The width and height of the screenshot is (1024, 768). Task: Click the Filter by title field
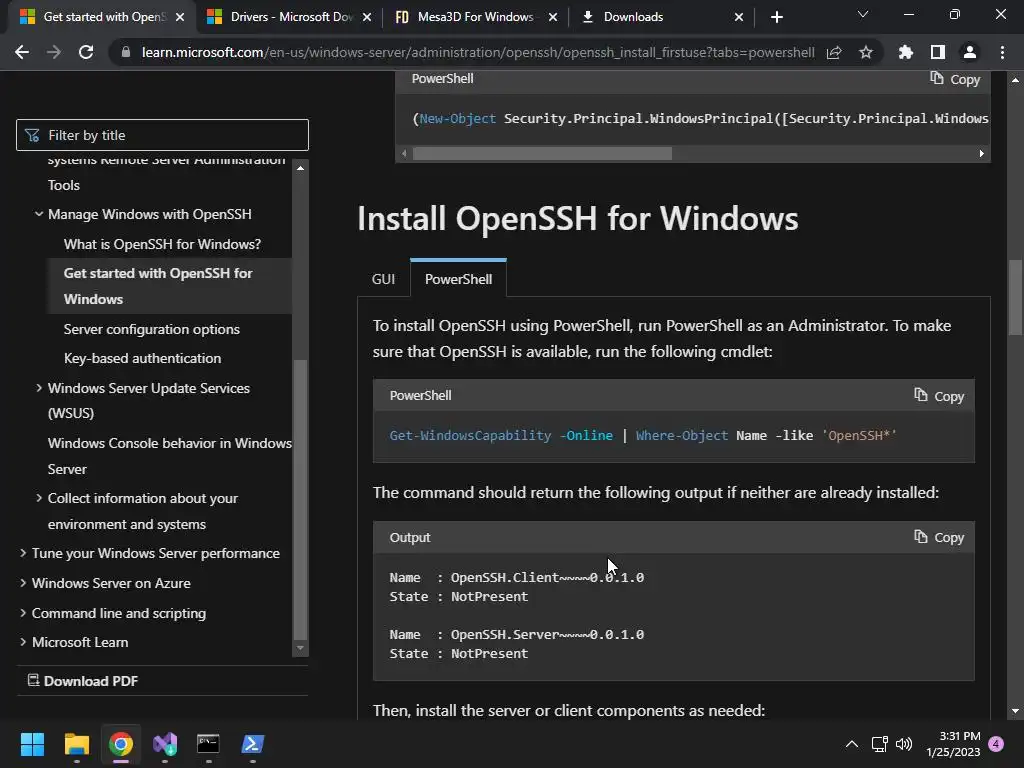pyautogui.click(x=162, y=135)
